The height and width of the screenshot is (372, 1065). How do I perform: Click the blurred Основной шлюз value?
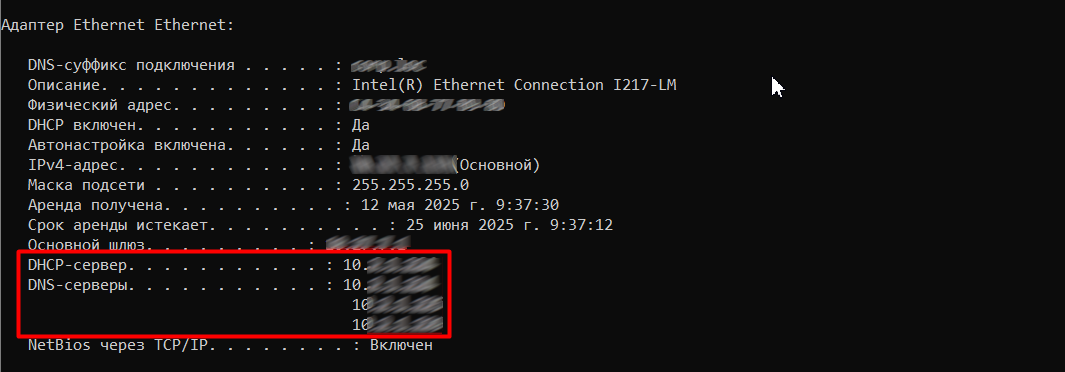367,242
